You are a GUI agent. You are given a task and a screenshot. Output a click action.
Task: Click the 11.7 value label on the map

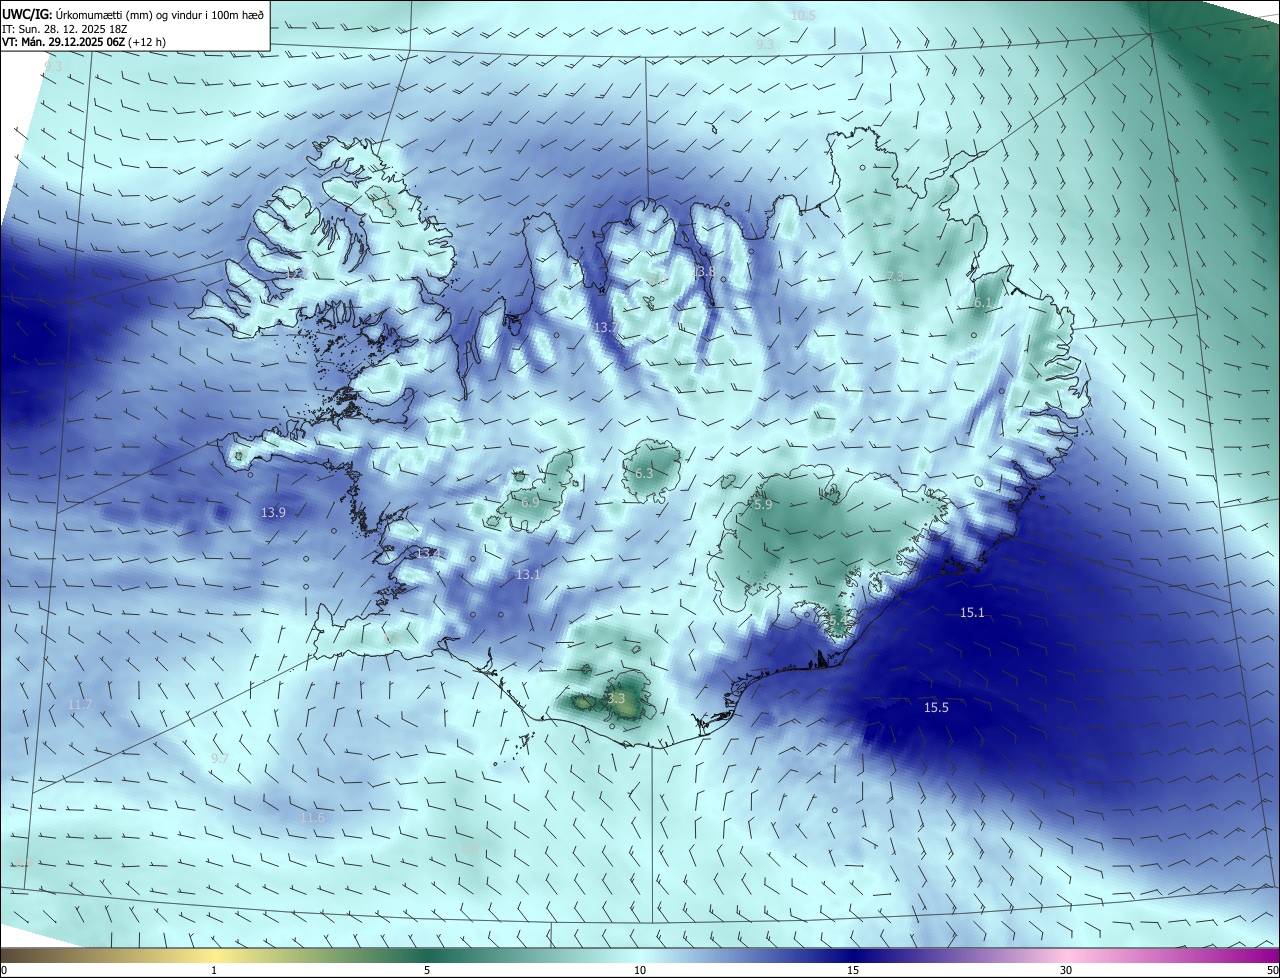click(80, 705)
